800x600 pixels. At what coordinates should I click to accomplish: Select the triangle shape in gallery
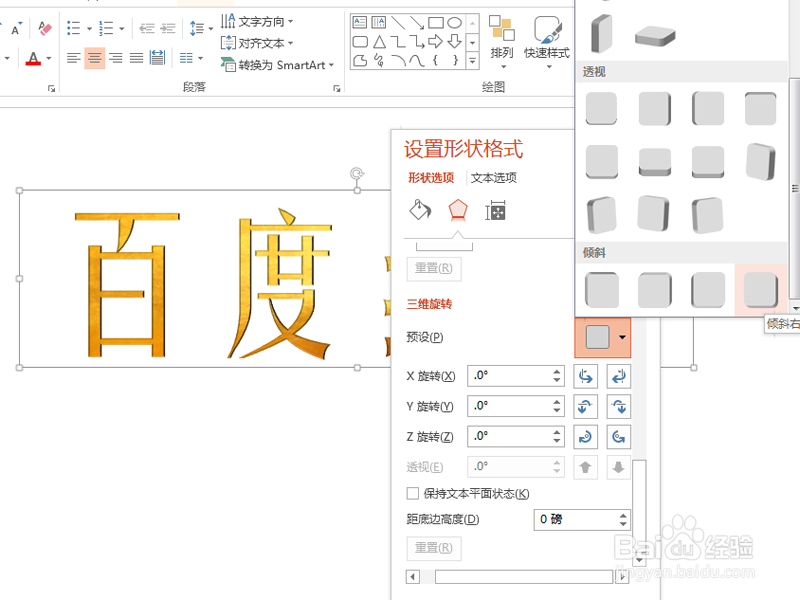click(379, 41)
